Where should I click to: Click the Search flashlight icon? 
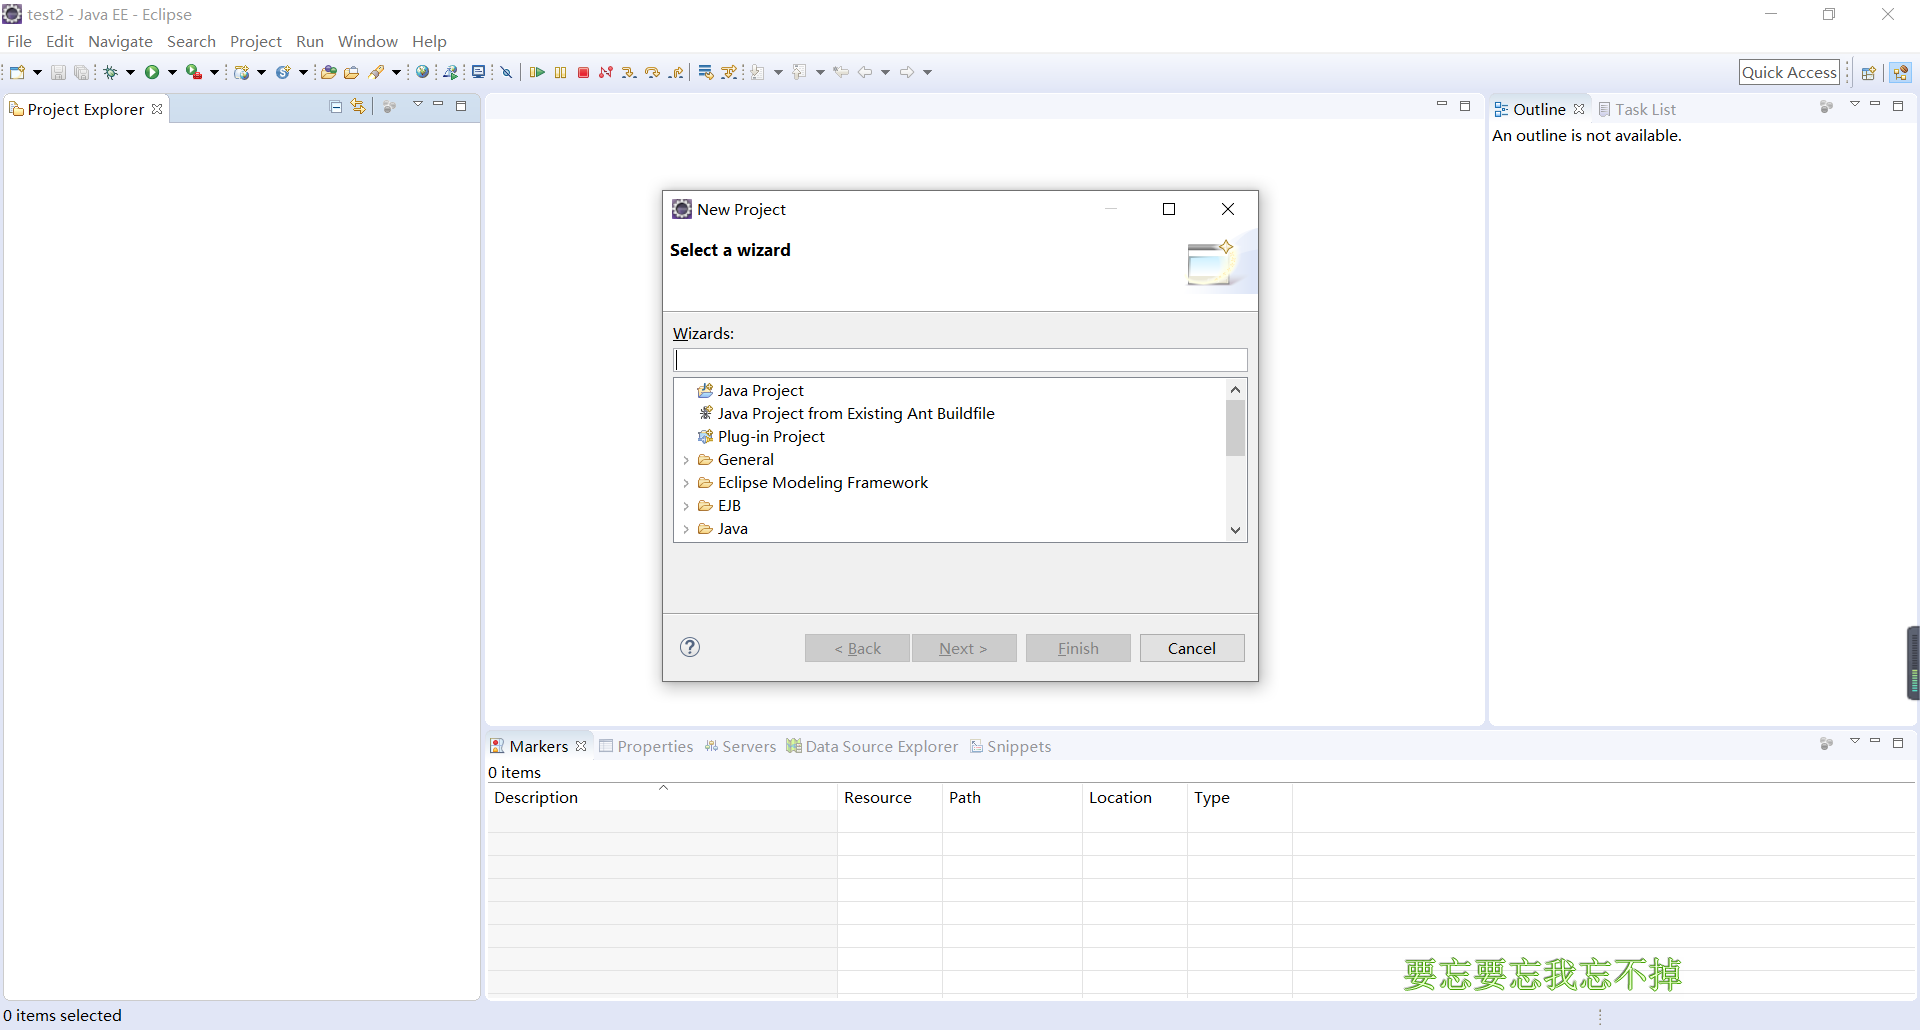coord(376,72)
